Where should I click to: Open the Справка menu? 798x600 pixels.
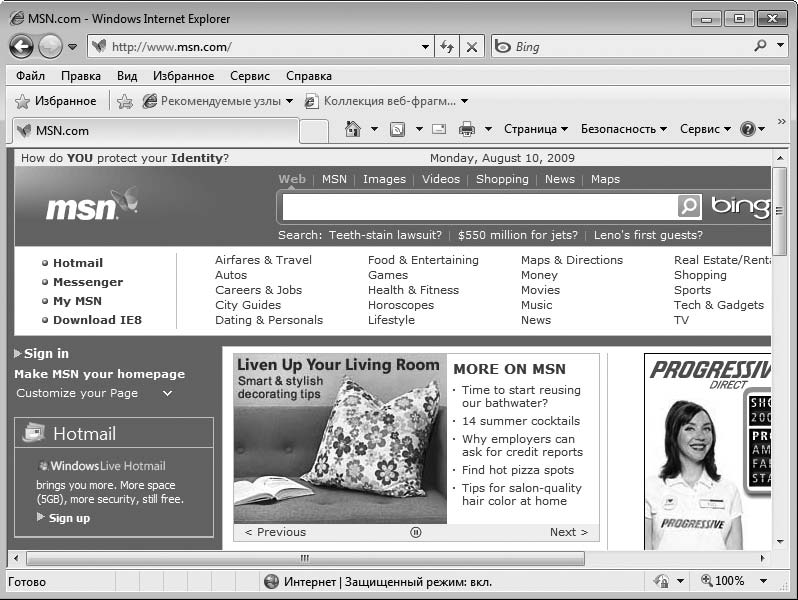[x=309, y=76]
